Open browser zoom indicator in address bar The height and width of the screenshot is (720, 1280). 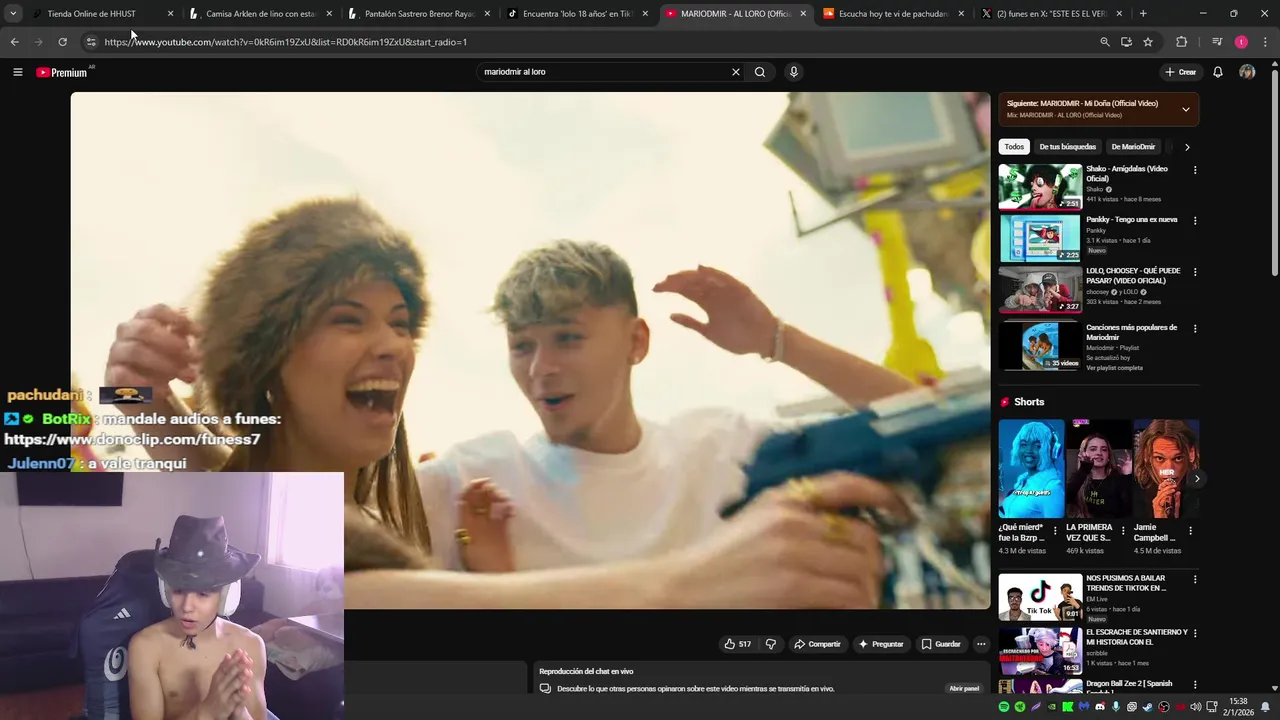tap(1105, 42)
